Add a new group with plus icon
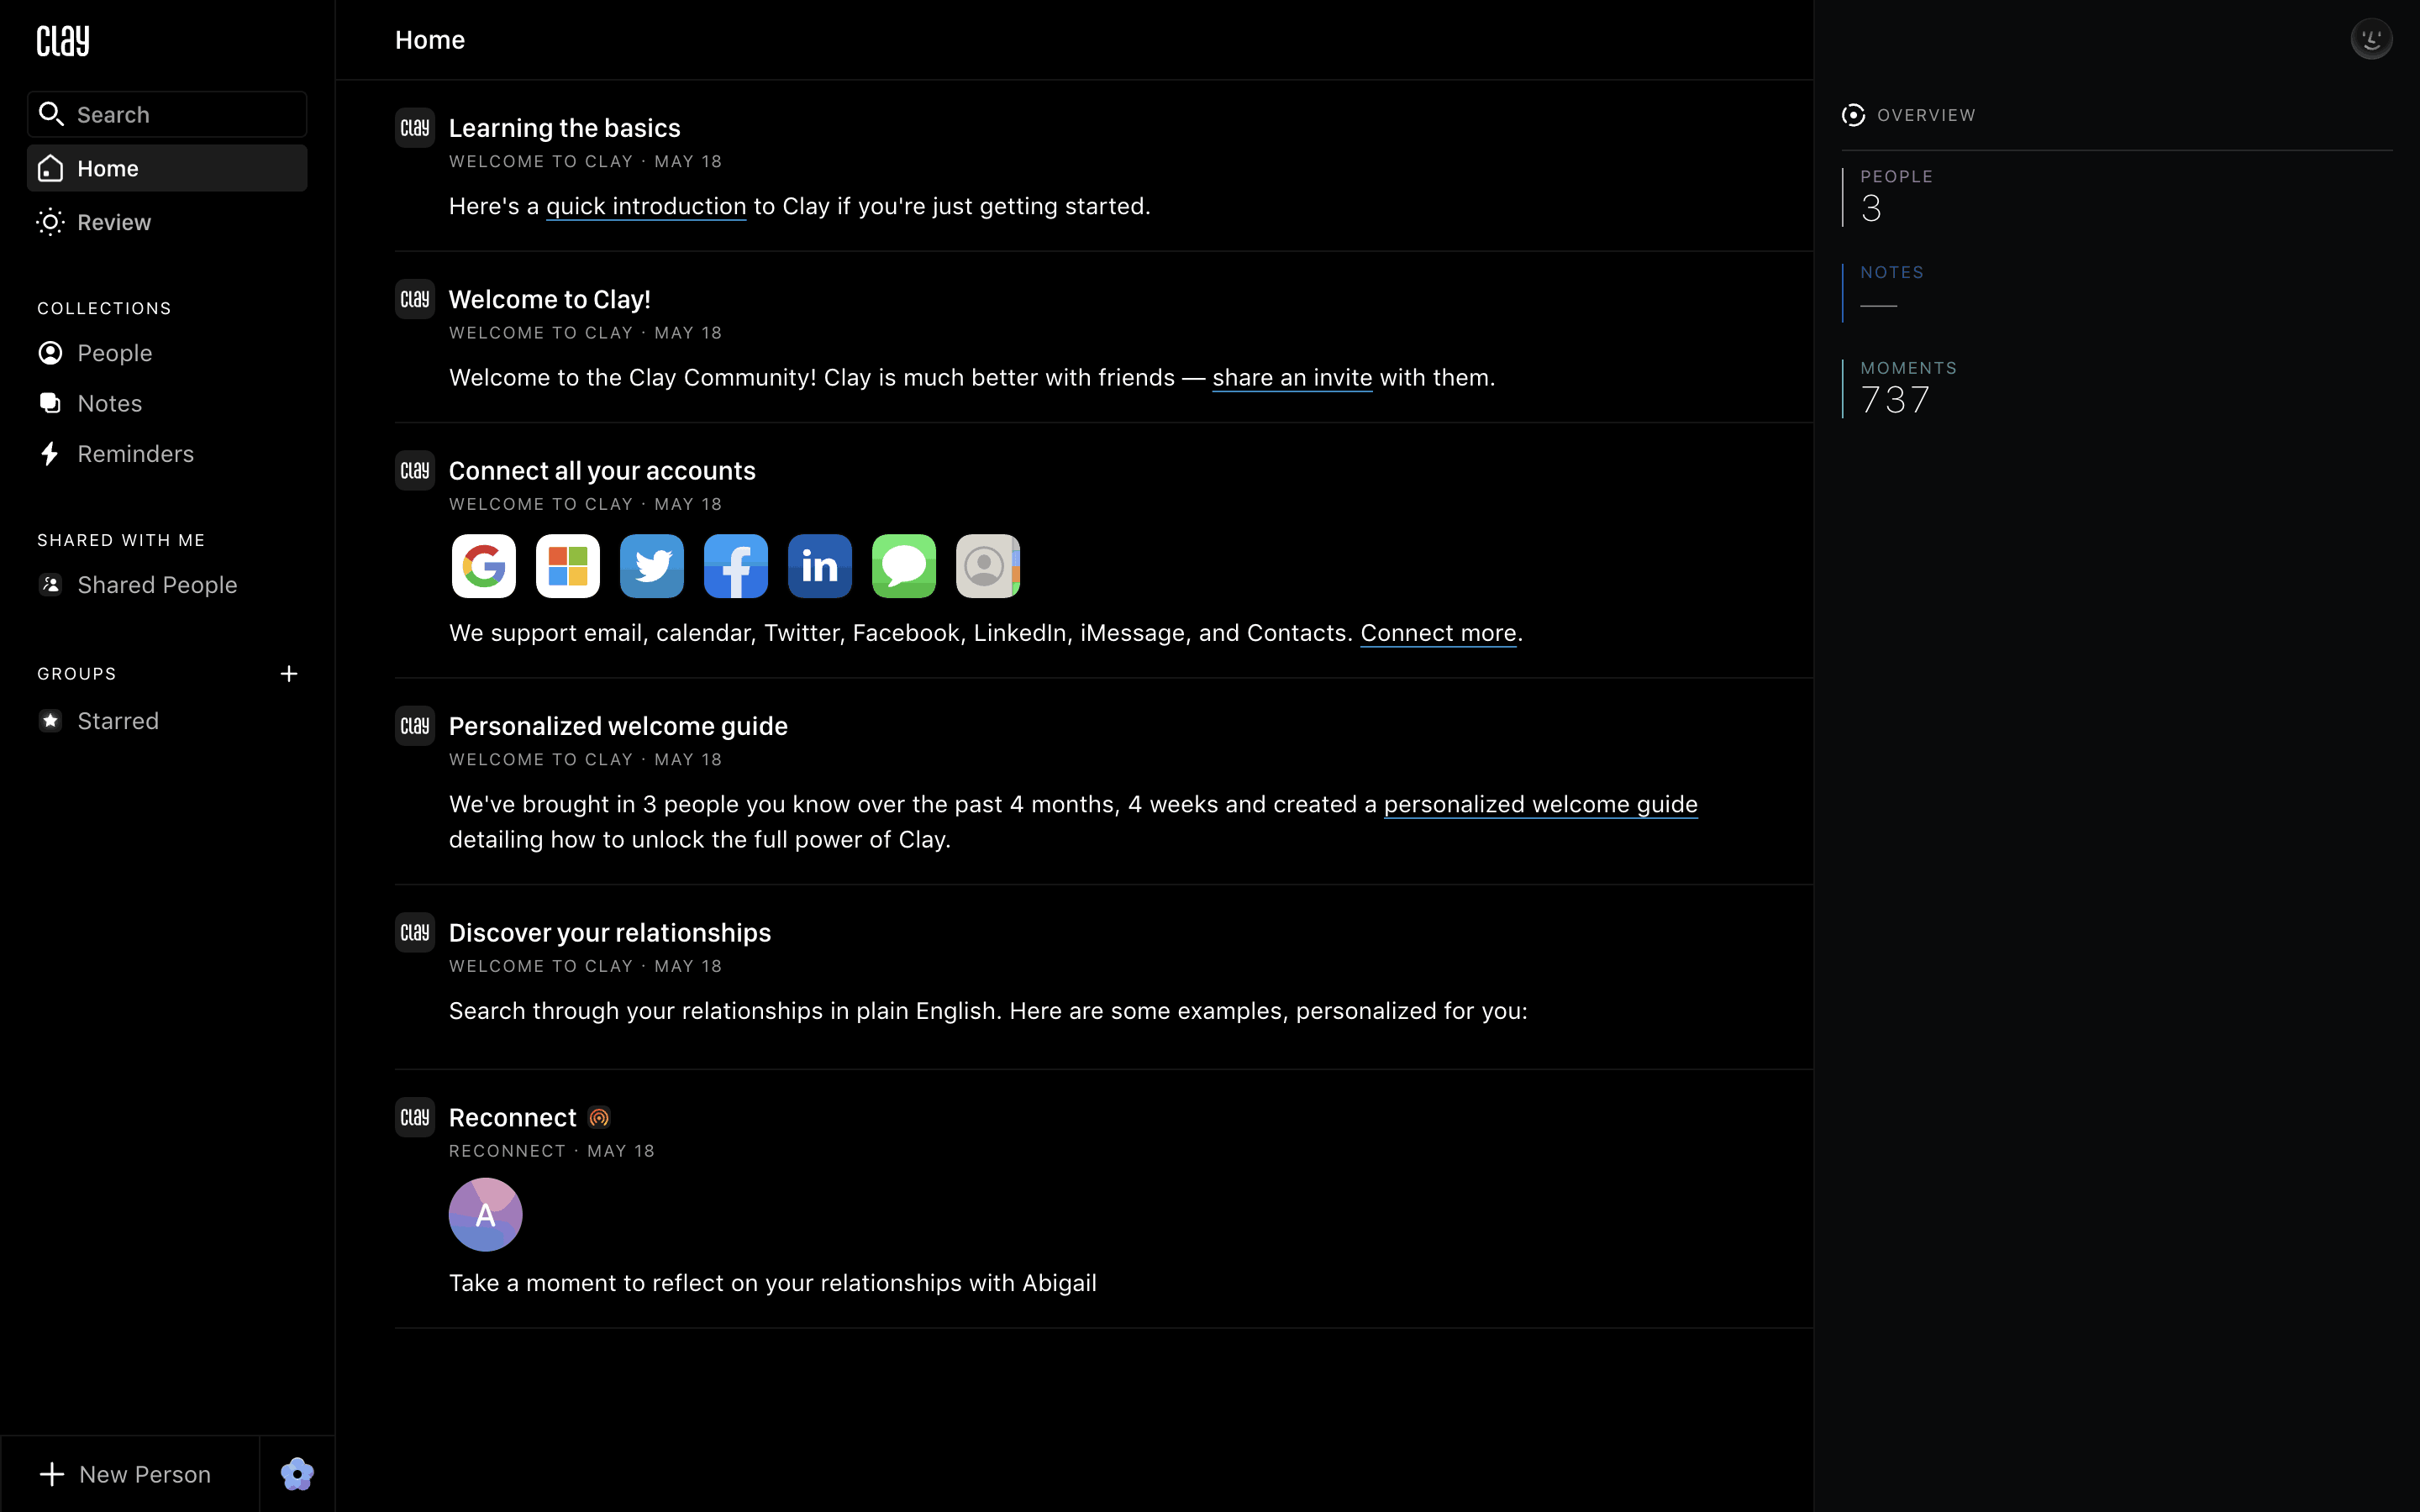Screen dimensions: 2420x1512 pos(289,674)
